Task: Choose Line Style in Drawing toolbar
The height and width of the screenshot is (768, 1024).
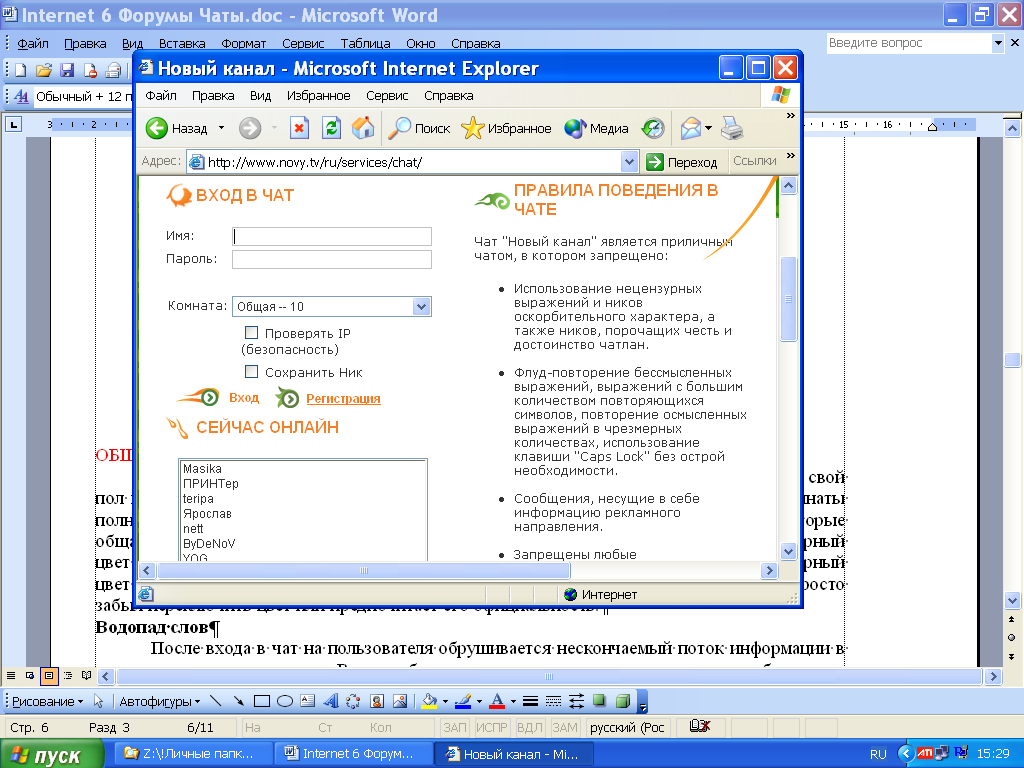Action: (x=530, y=701)
